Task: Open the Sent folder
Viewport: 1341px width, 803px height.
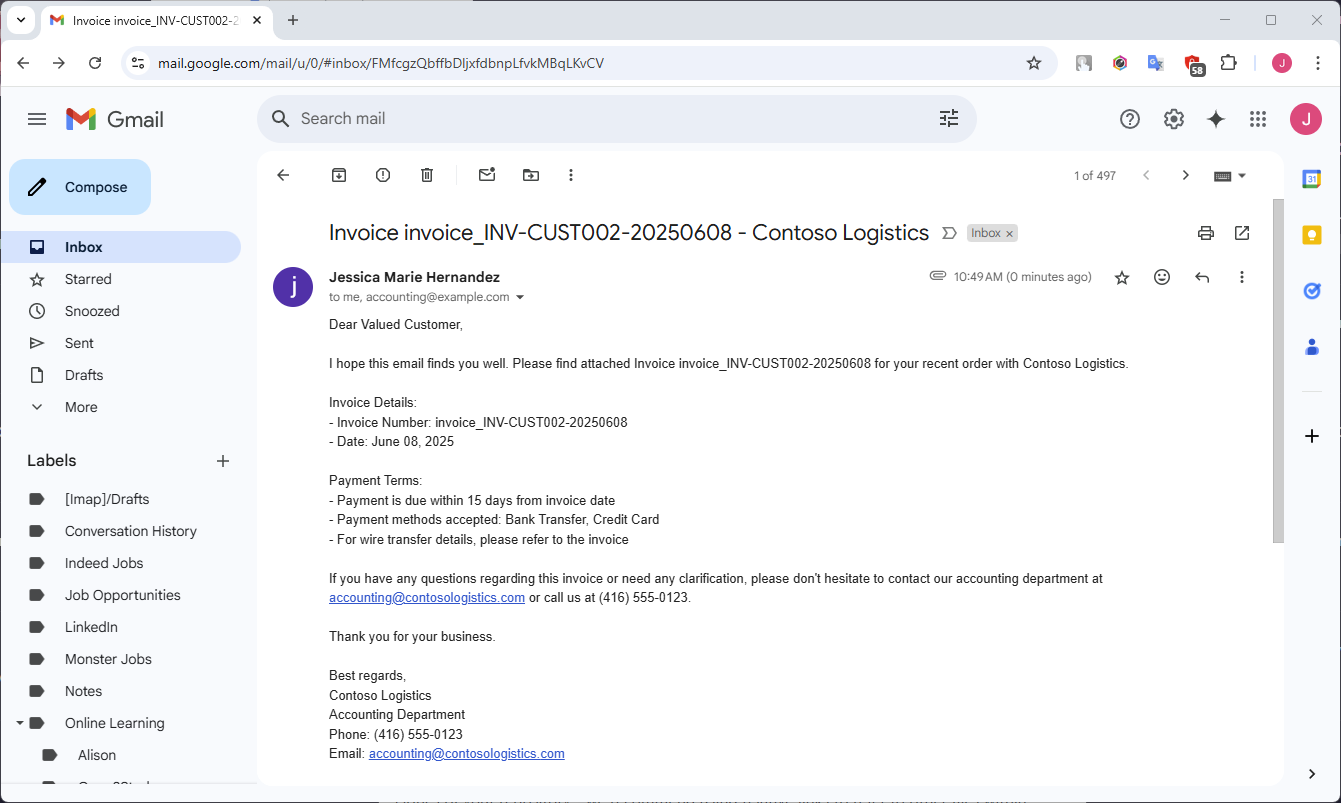Action: pos(79,343)
